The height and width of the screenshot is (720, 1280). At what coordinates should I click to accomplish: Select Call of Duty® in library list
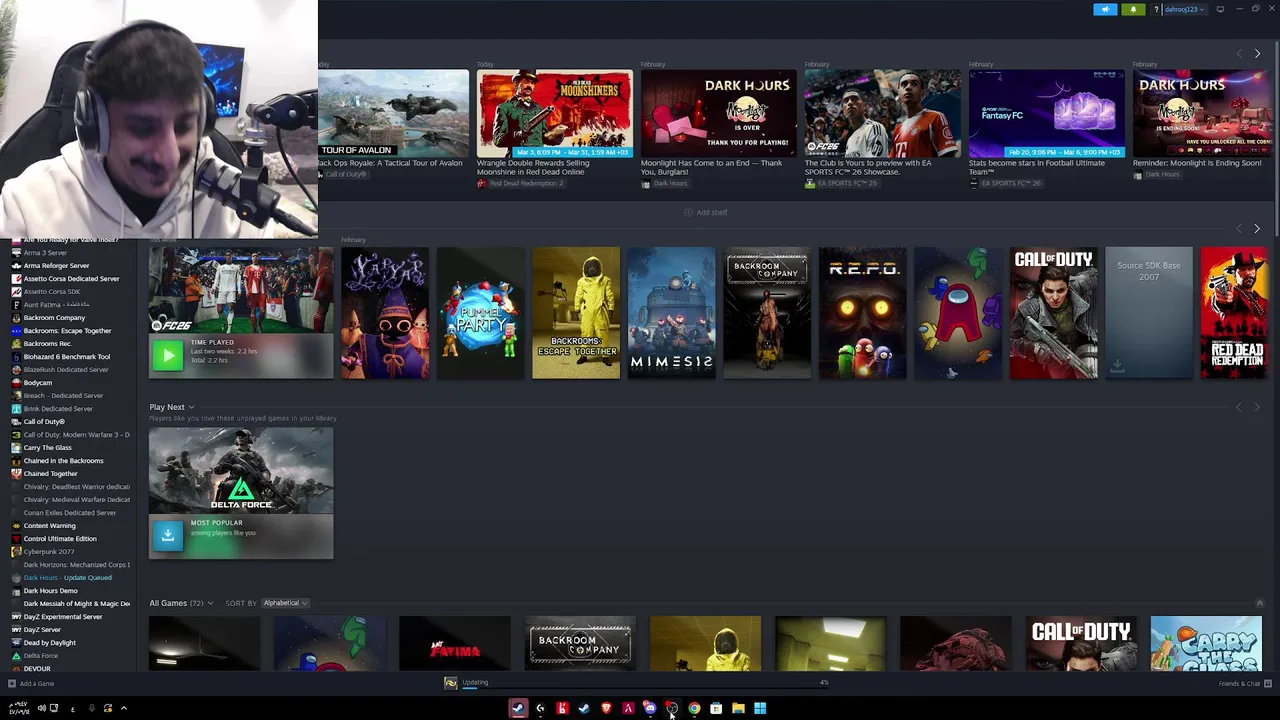43,422
